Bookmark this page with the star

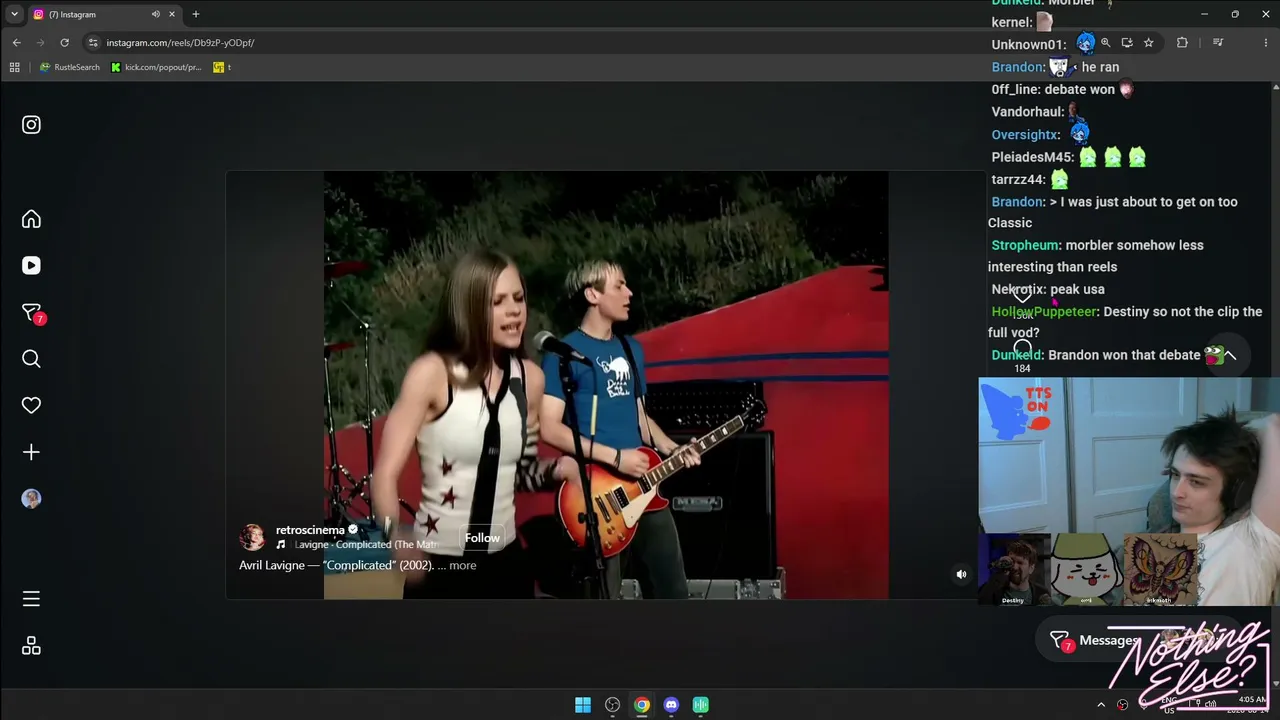[x=1149, y=43]
